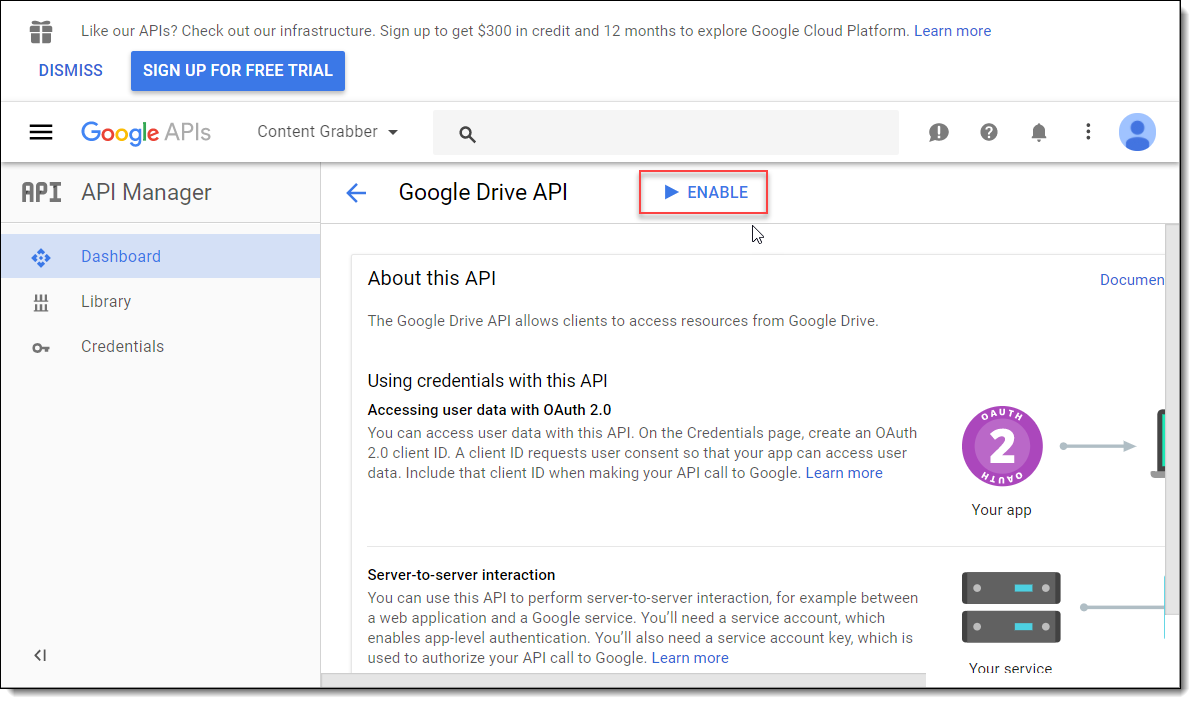Select Credentials in the sidebar
Image resolution: width=1196 pixels, height=704 pixels.
tap(161, 346)
